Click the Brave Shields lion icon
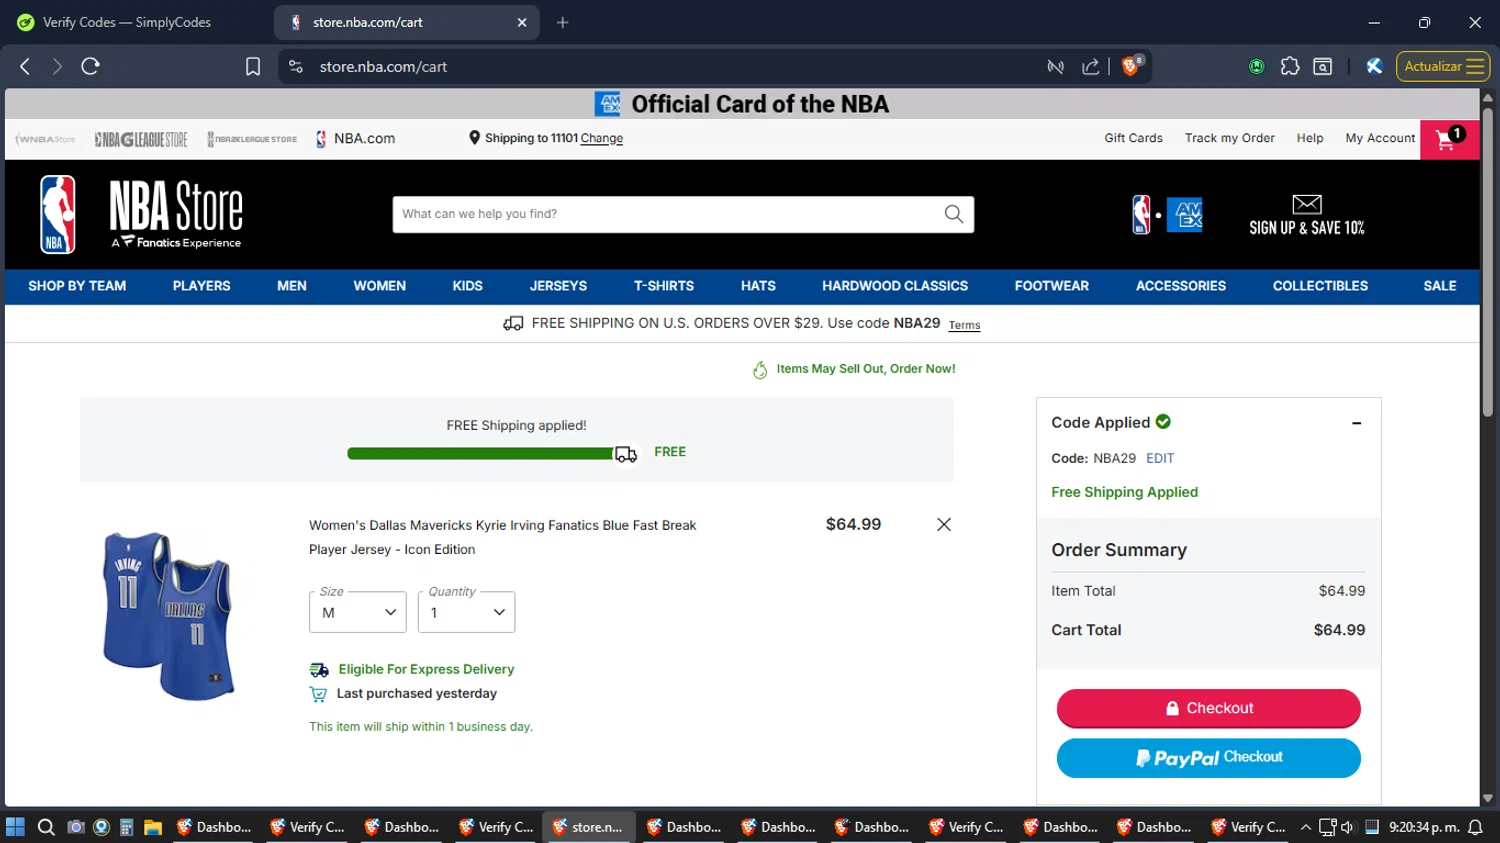Screen dimensions: 1500x843 (x=1131, y=66)
